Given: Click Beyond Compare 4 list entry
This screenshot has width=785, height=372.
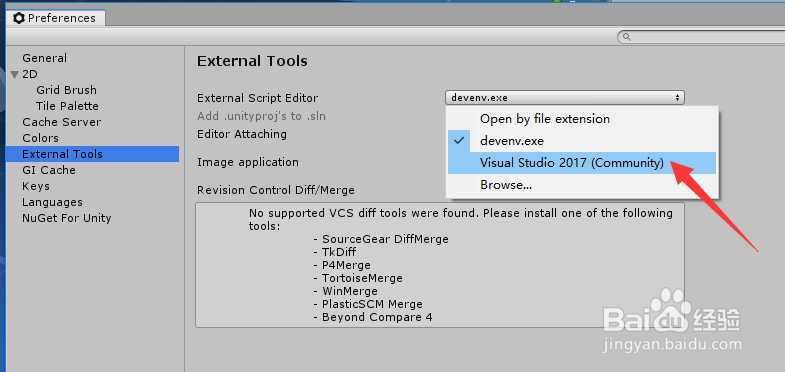Looking at the screenshot, I should (377, 317).
